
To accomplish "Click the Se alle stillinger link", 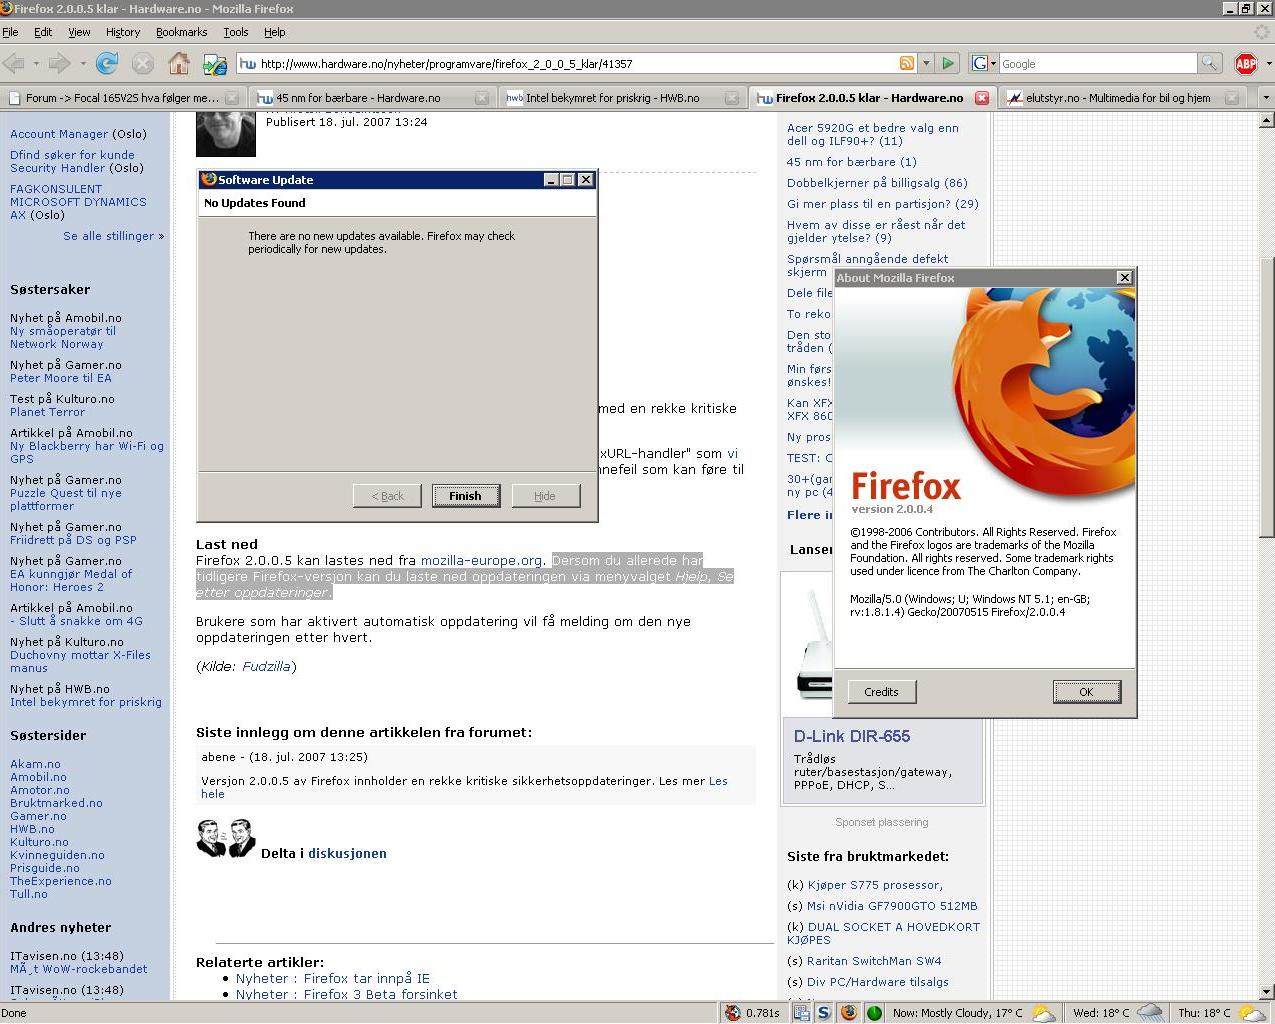I will pos(109,236).
